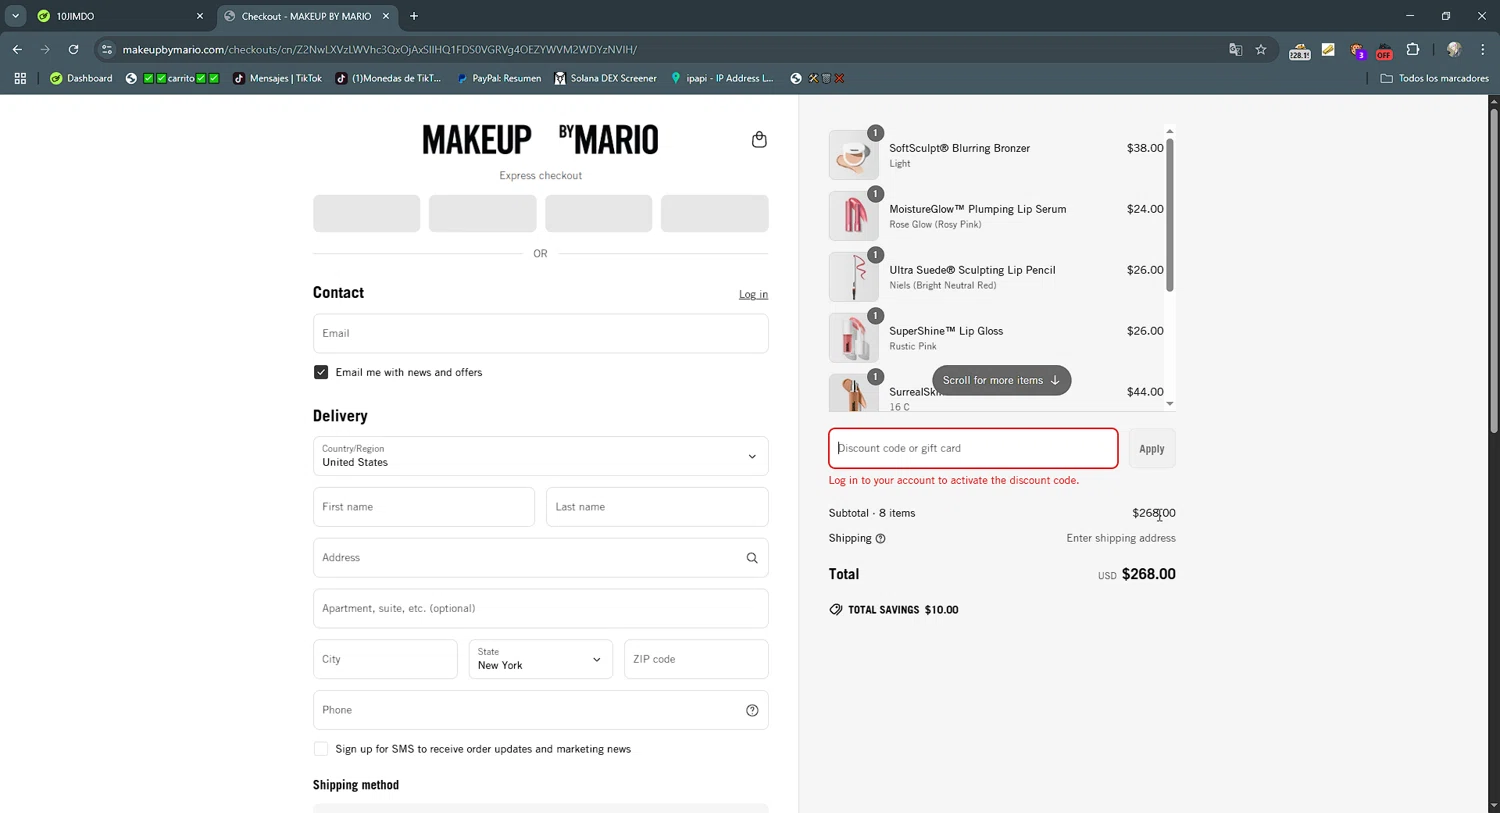Image resolution: width=1500 pixels, height=813 pixels.
Task: Click the second express checkout button
Action: click(x=482, y=213)
